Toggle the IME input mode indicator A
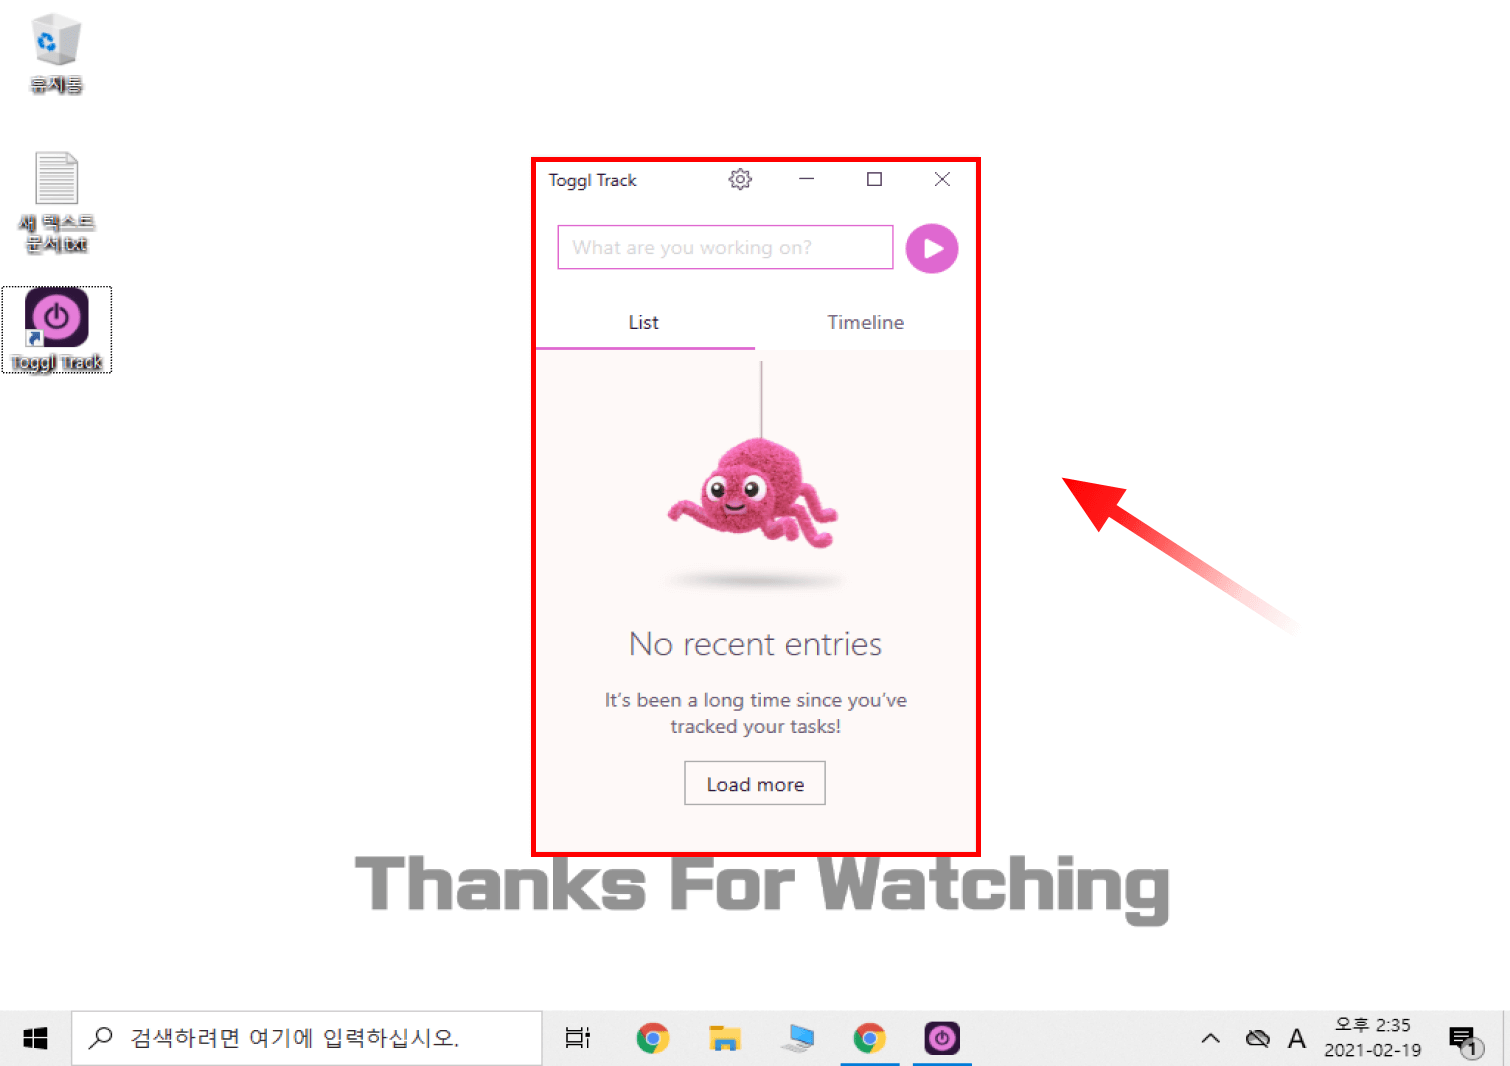Image resolution: width=1510 pixels, height=1066 pixels. click(x=1297, y=1039)
